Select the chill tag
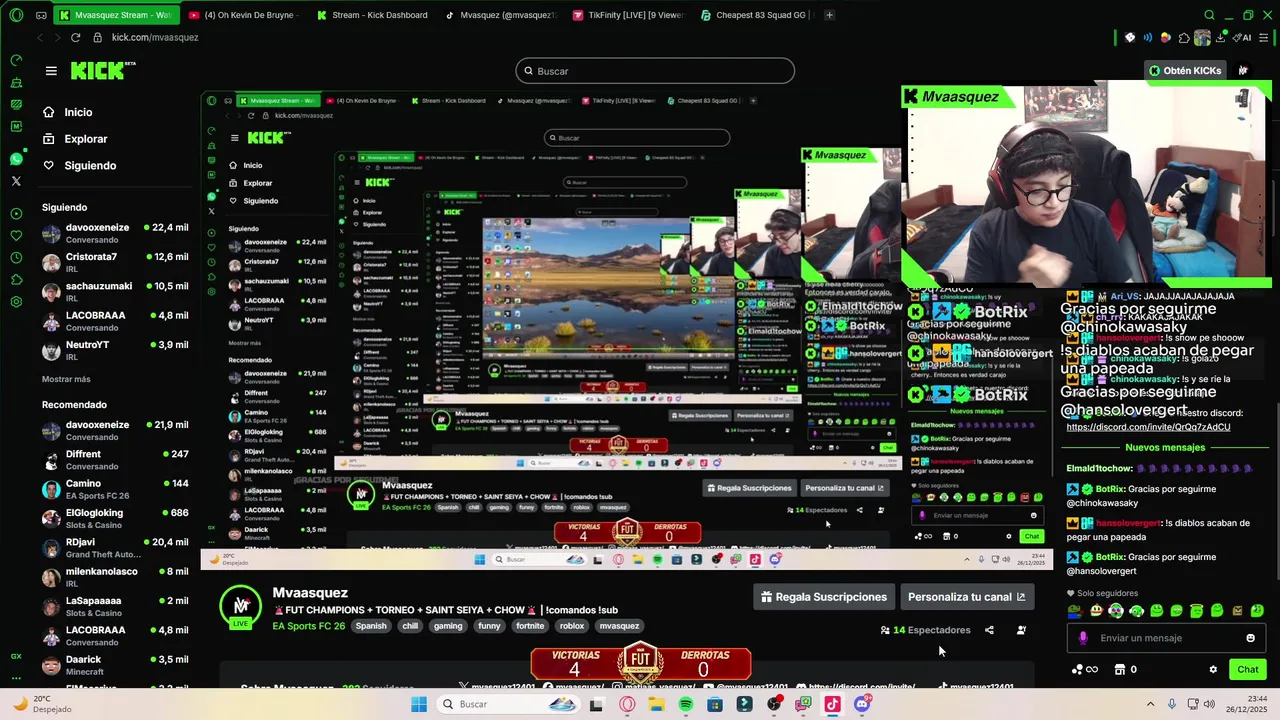1280x720 pixels. 410,626
